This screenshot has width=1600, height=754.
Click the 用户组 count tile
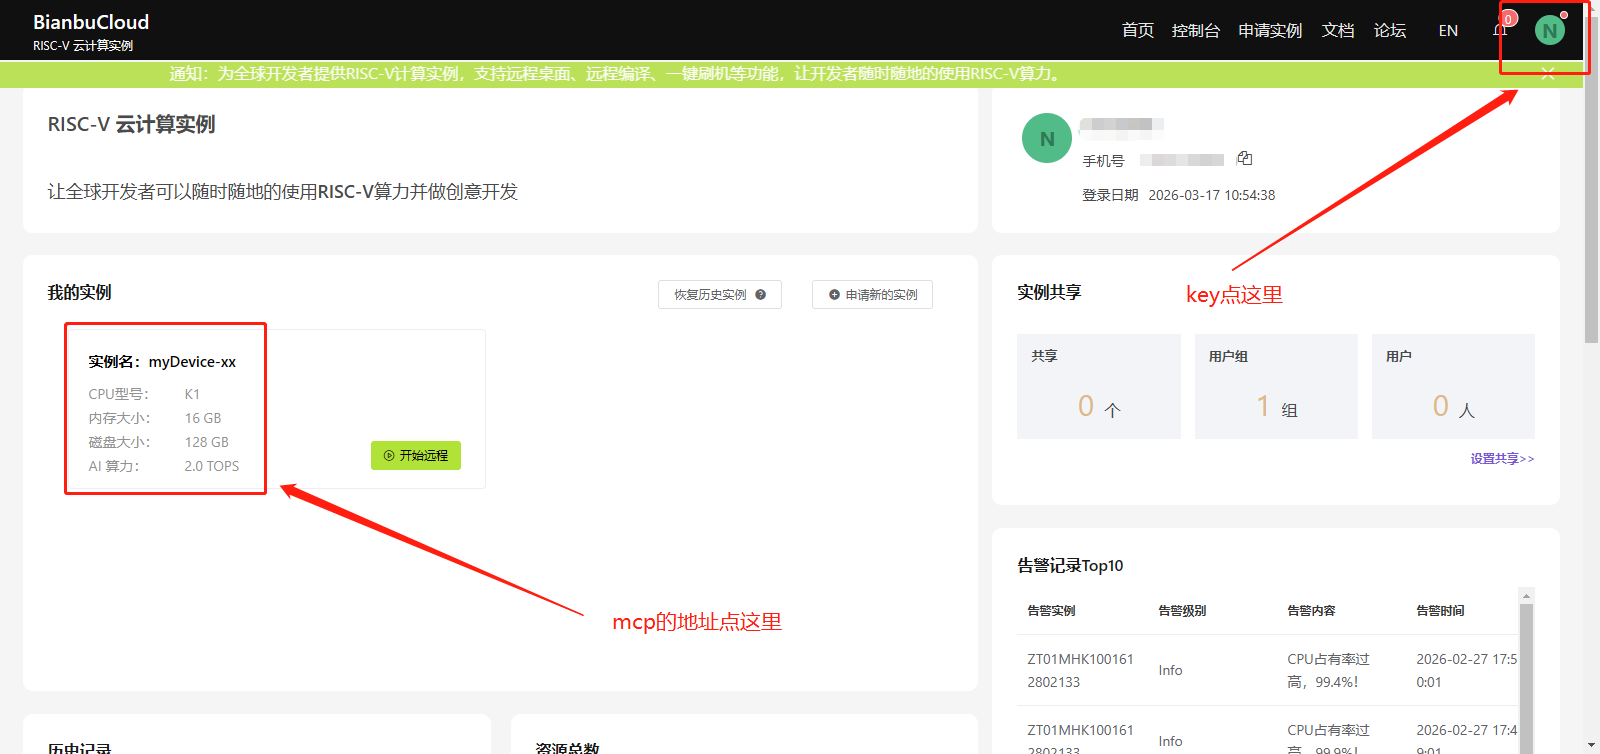point(1276,387)
